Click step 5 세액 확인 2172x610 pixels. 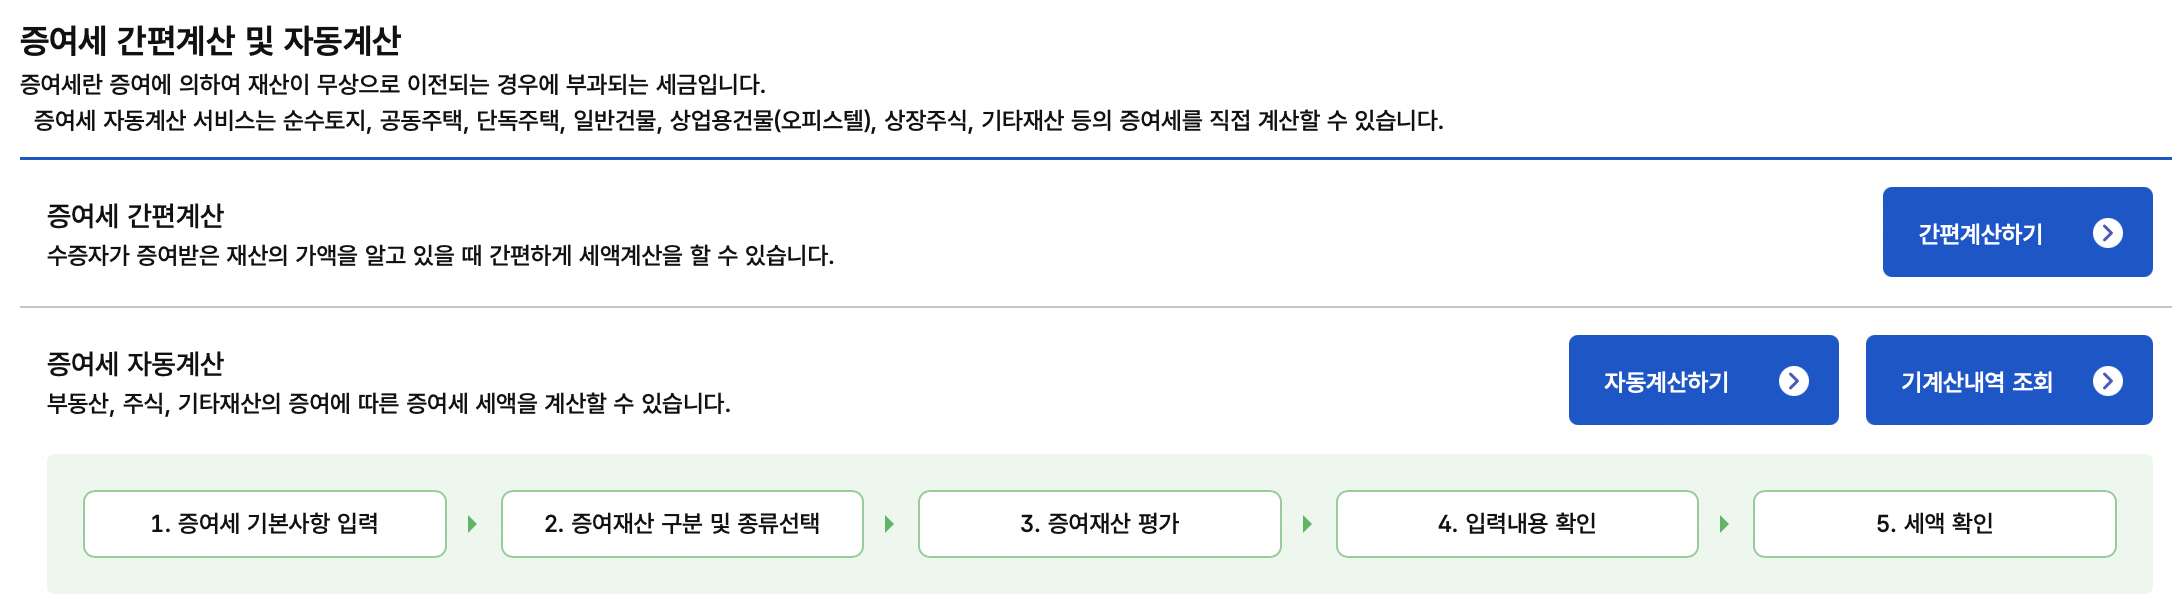1932,523
